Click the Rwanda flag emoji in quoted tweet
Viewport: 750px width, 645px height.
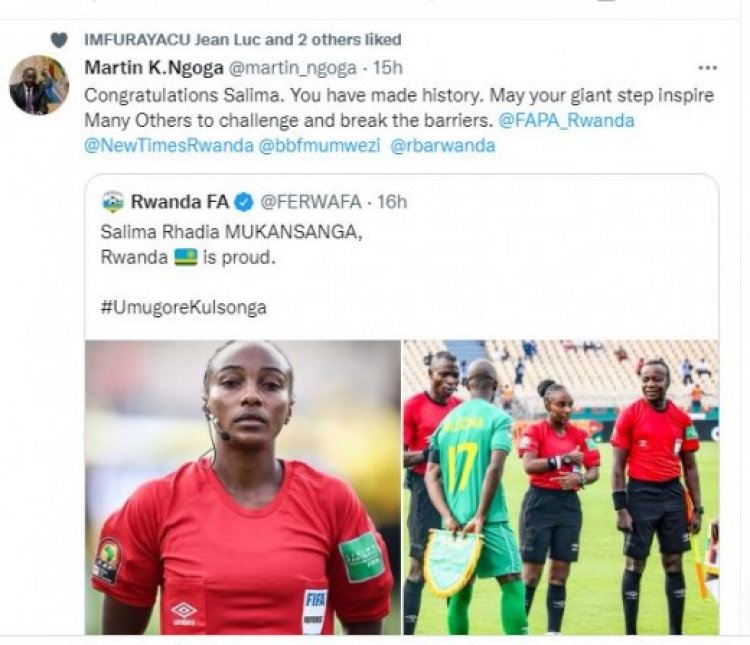coord(186,257)
